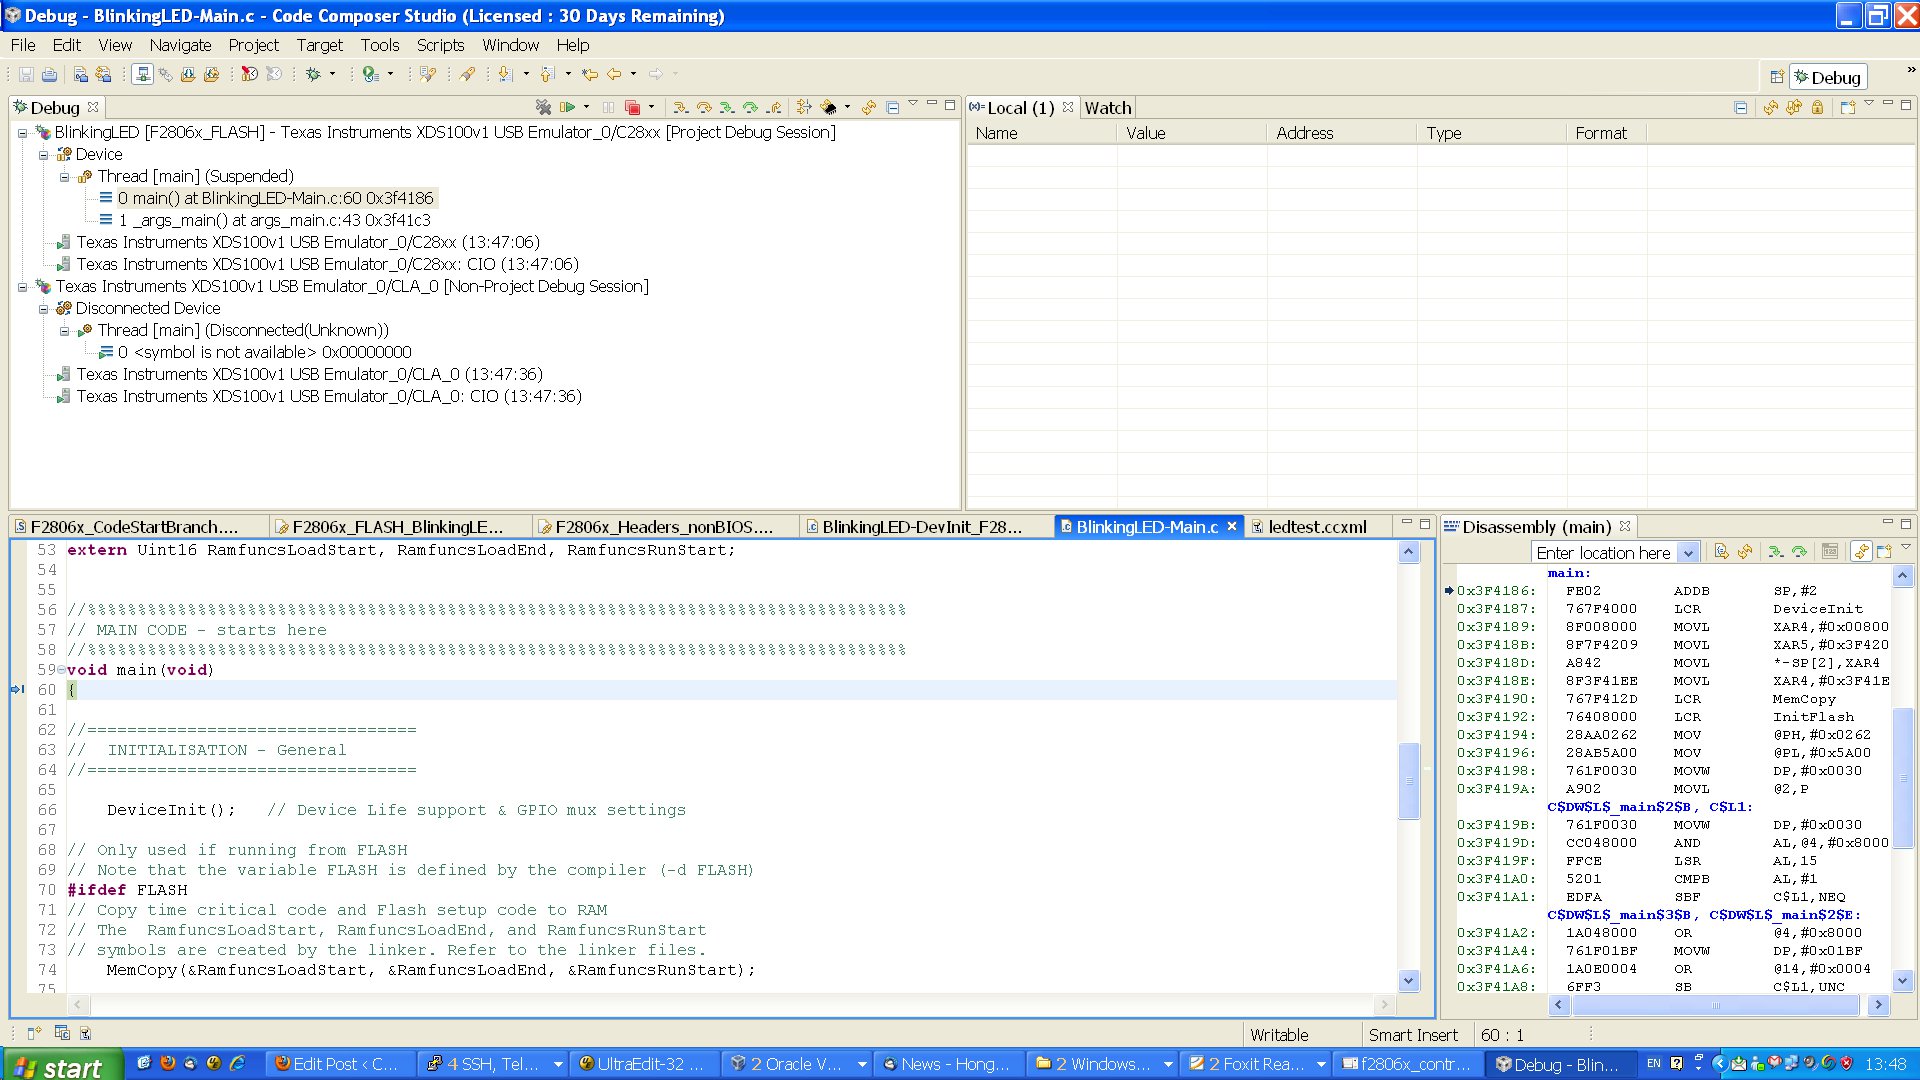1920x1080 pixels.
Task: Click the Refresh icon in Local variables view
Action: coord(1771,107)
